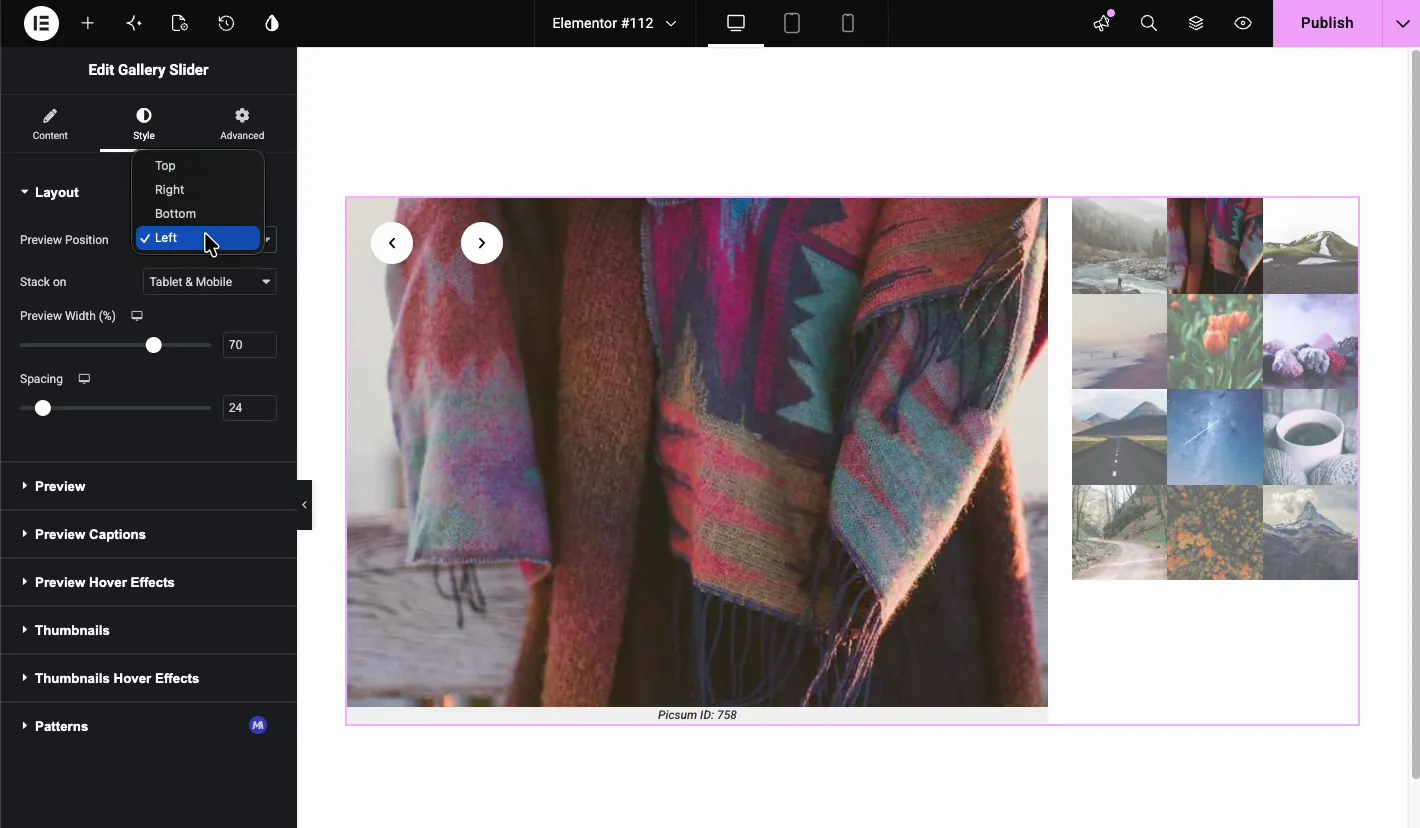The height and width of the screenshot is (828, 1420).
Task: Select the purple berries thumbnail
Action: pos(1311,341)
